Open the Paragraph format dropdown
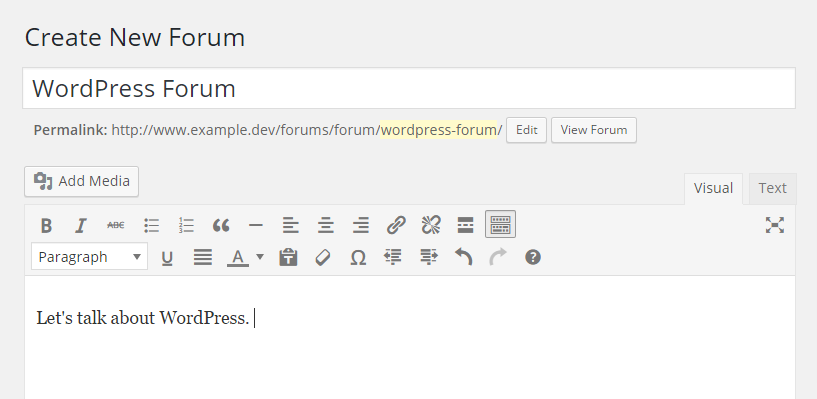 89,257
